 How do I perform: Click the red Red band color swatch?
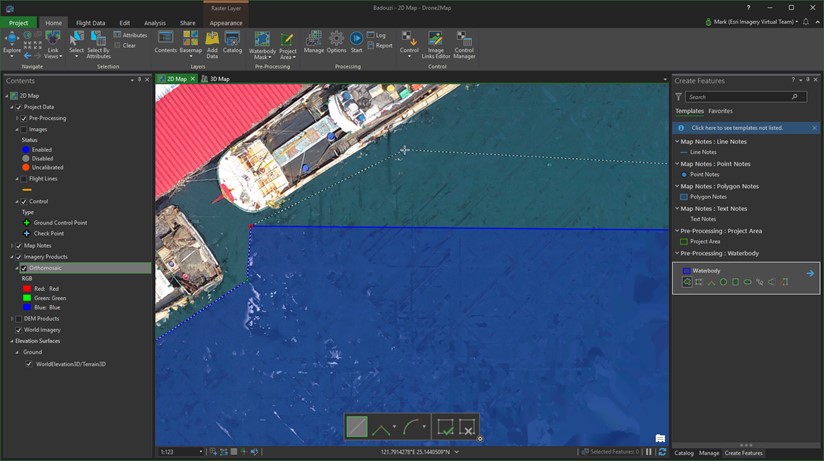click(x=27, y=289)
